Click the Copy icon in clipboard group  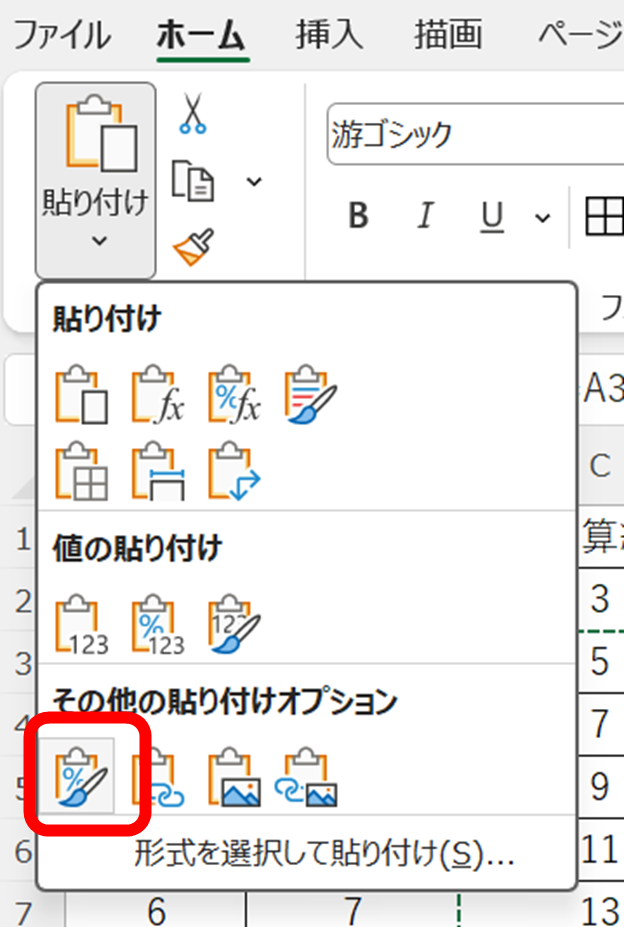[x=193, y=180]
